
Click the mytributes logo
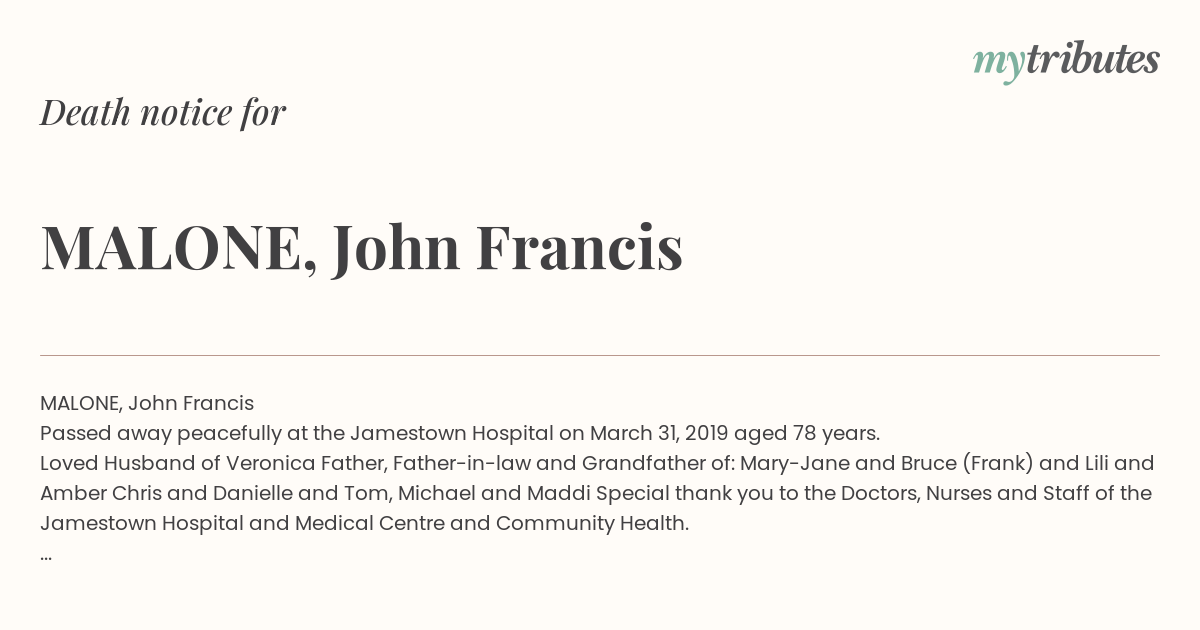tap(1066, 62)
